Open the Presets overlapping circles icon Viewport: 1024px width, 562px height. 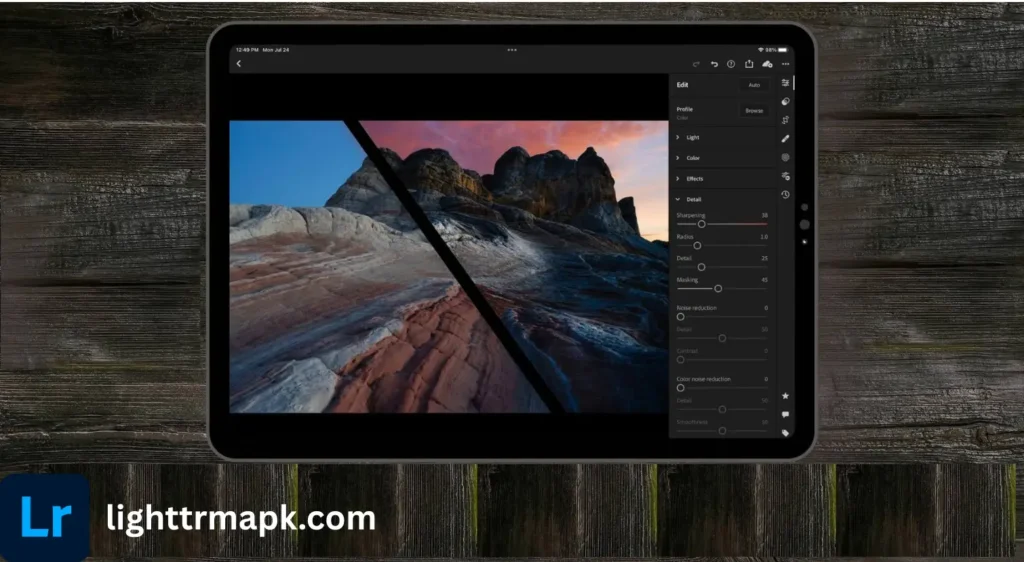786,101
